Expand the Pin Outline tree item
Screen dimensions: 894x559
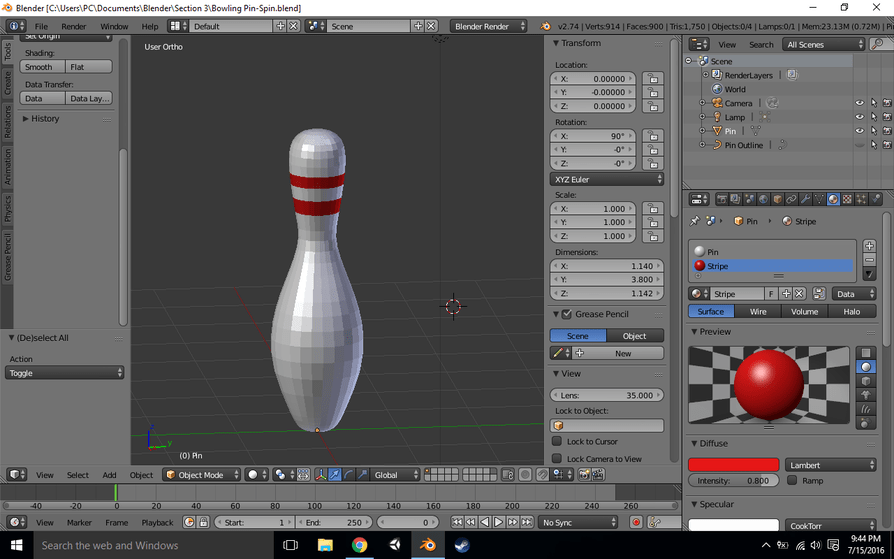704,145
